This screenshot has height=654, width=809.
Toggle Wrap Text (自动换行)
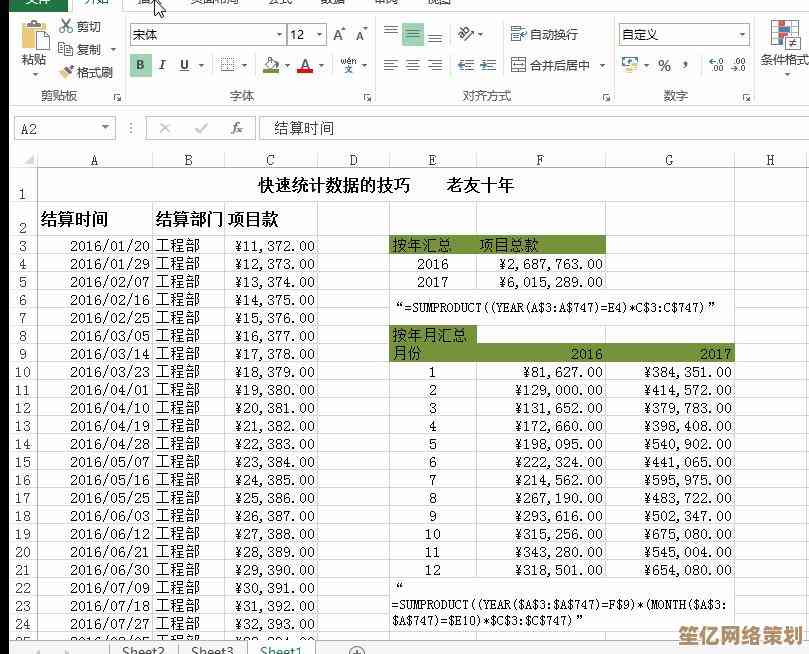544,35
